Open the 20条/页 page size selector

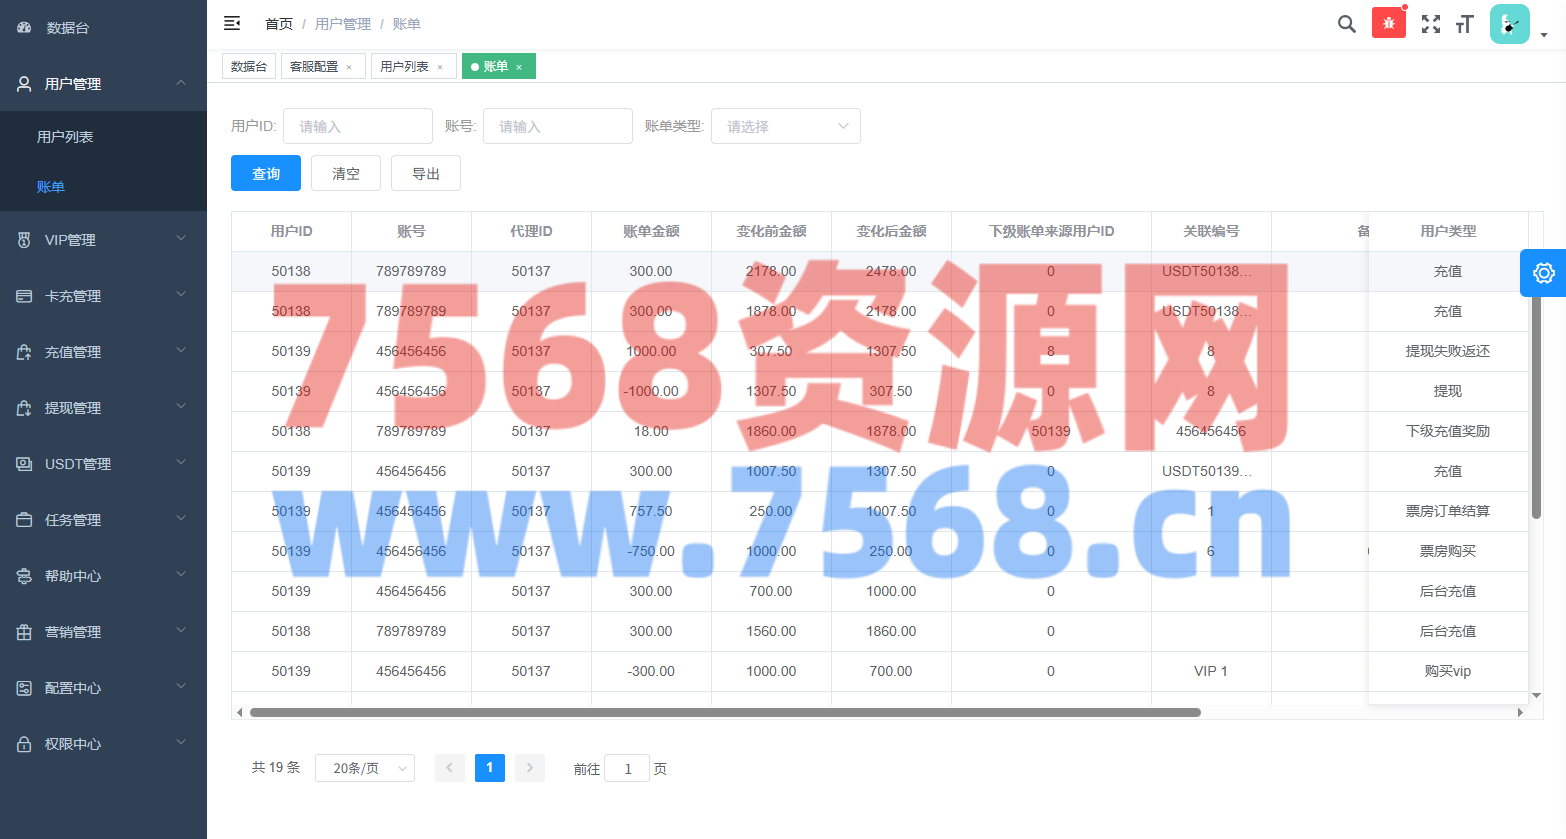(365, 768)
